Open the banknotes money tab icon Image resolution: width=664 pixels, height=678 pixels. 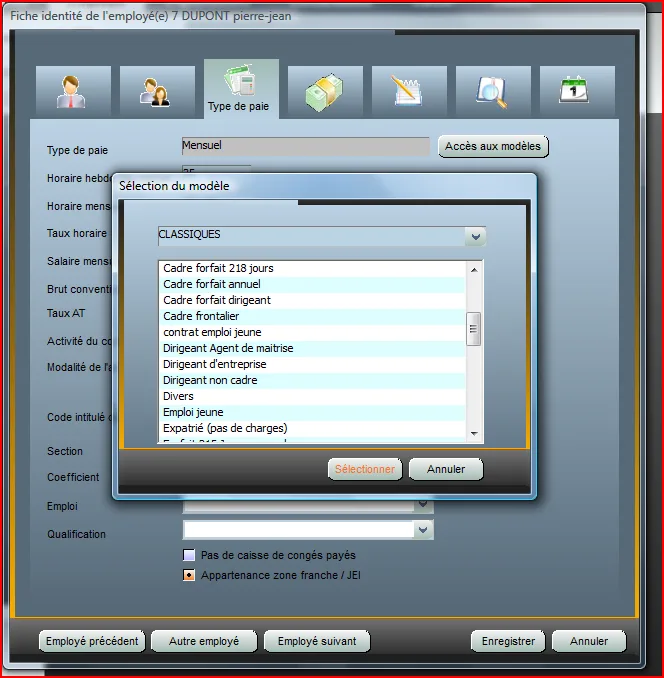(325, 91)
